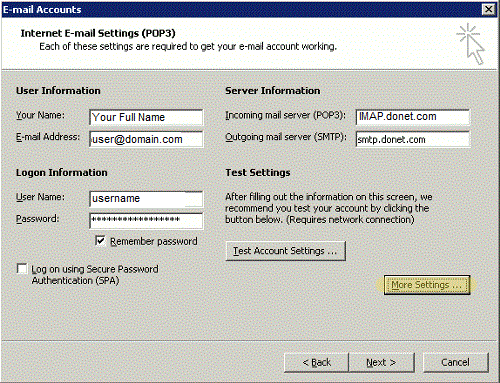This screenshot has height=383, width=500.
Task: Enable Log on using Secure Password Authentication
Action: coord(22,269)
